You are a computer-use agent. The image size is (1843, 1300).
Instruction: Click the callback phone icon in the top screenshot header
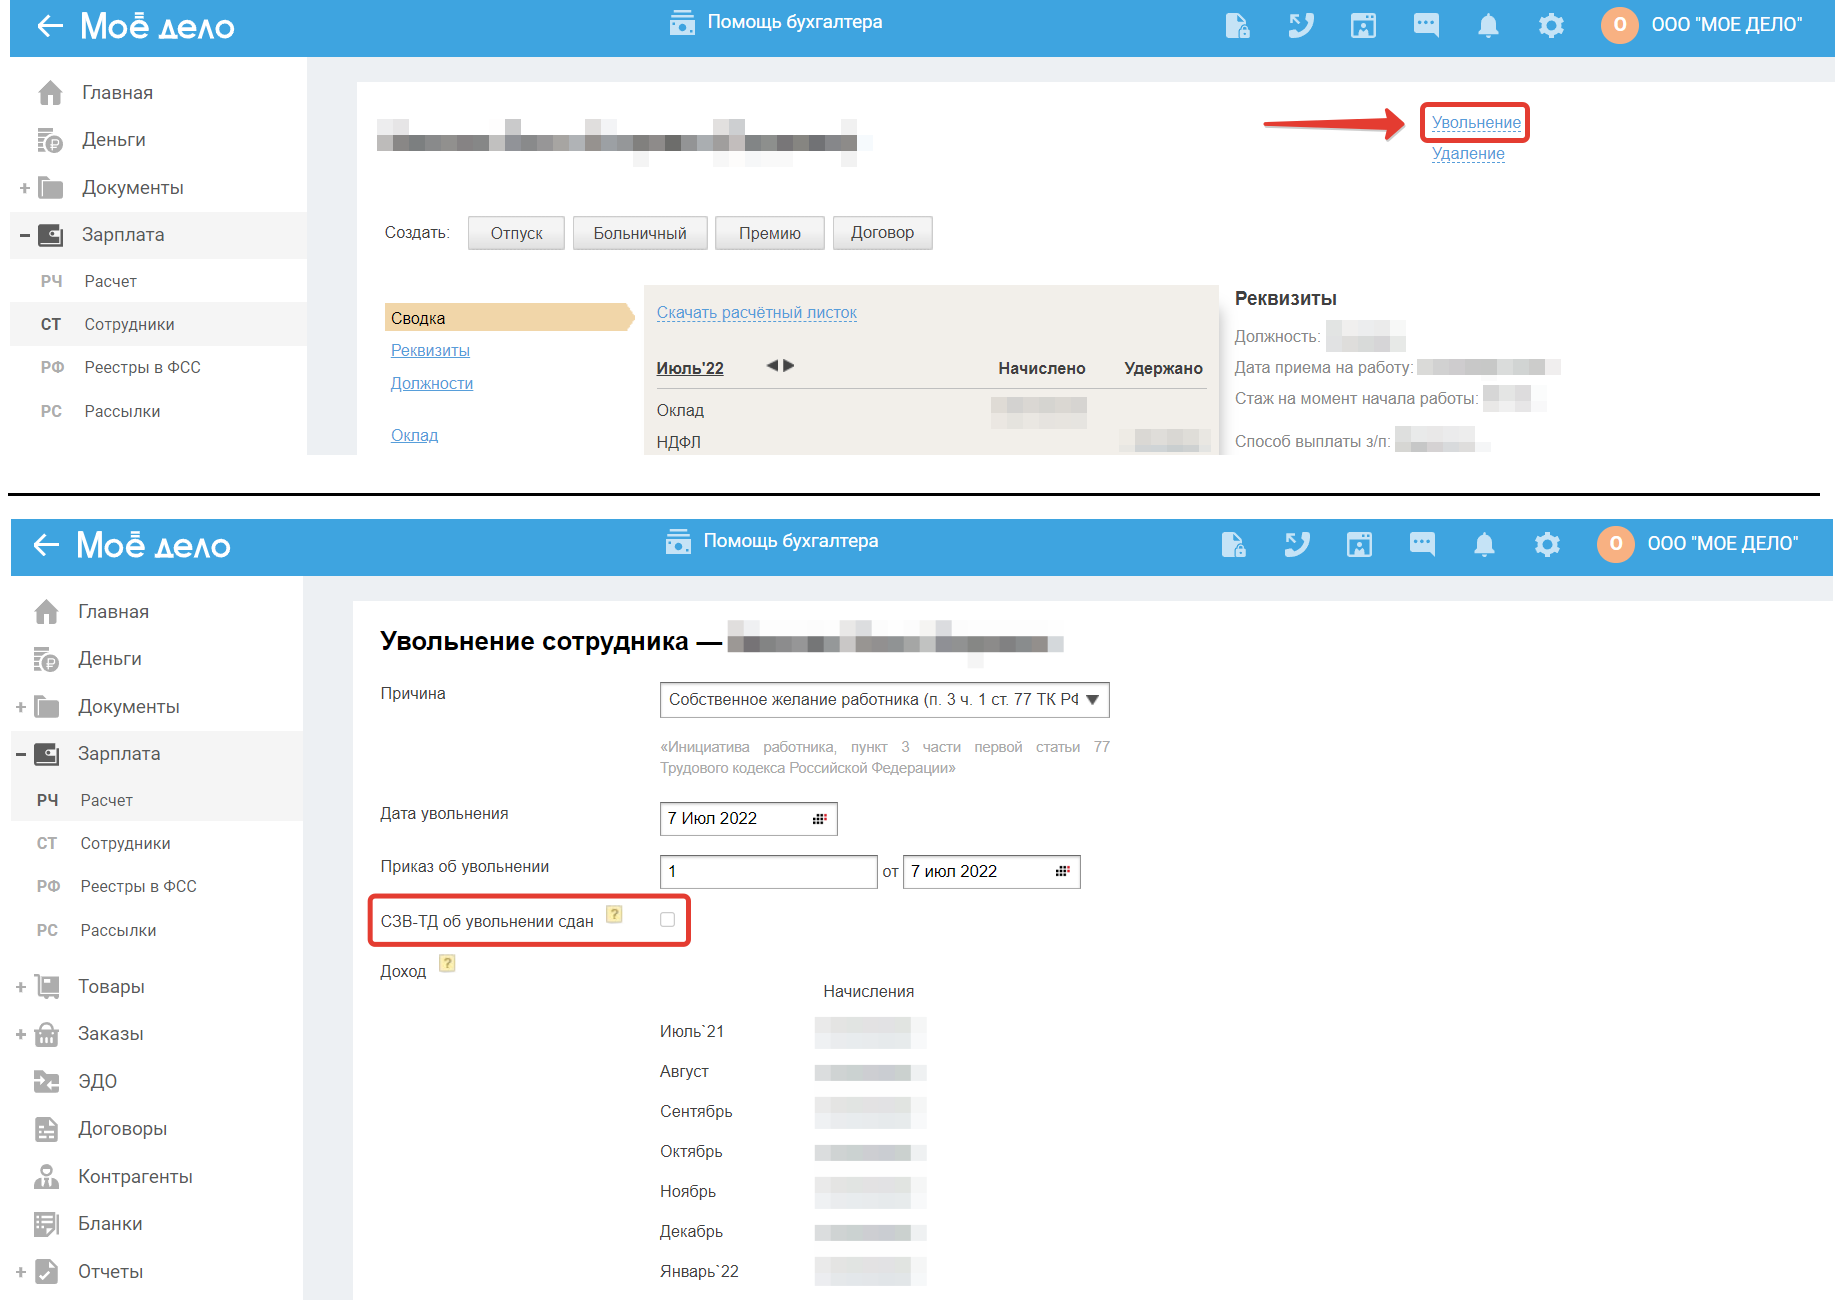pyautogui.click(x=1300, y=25)
